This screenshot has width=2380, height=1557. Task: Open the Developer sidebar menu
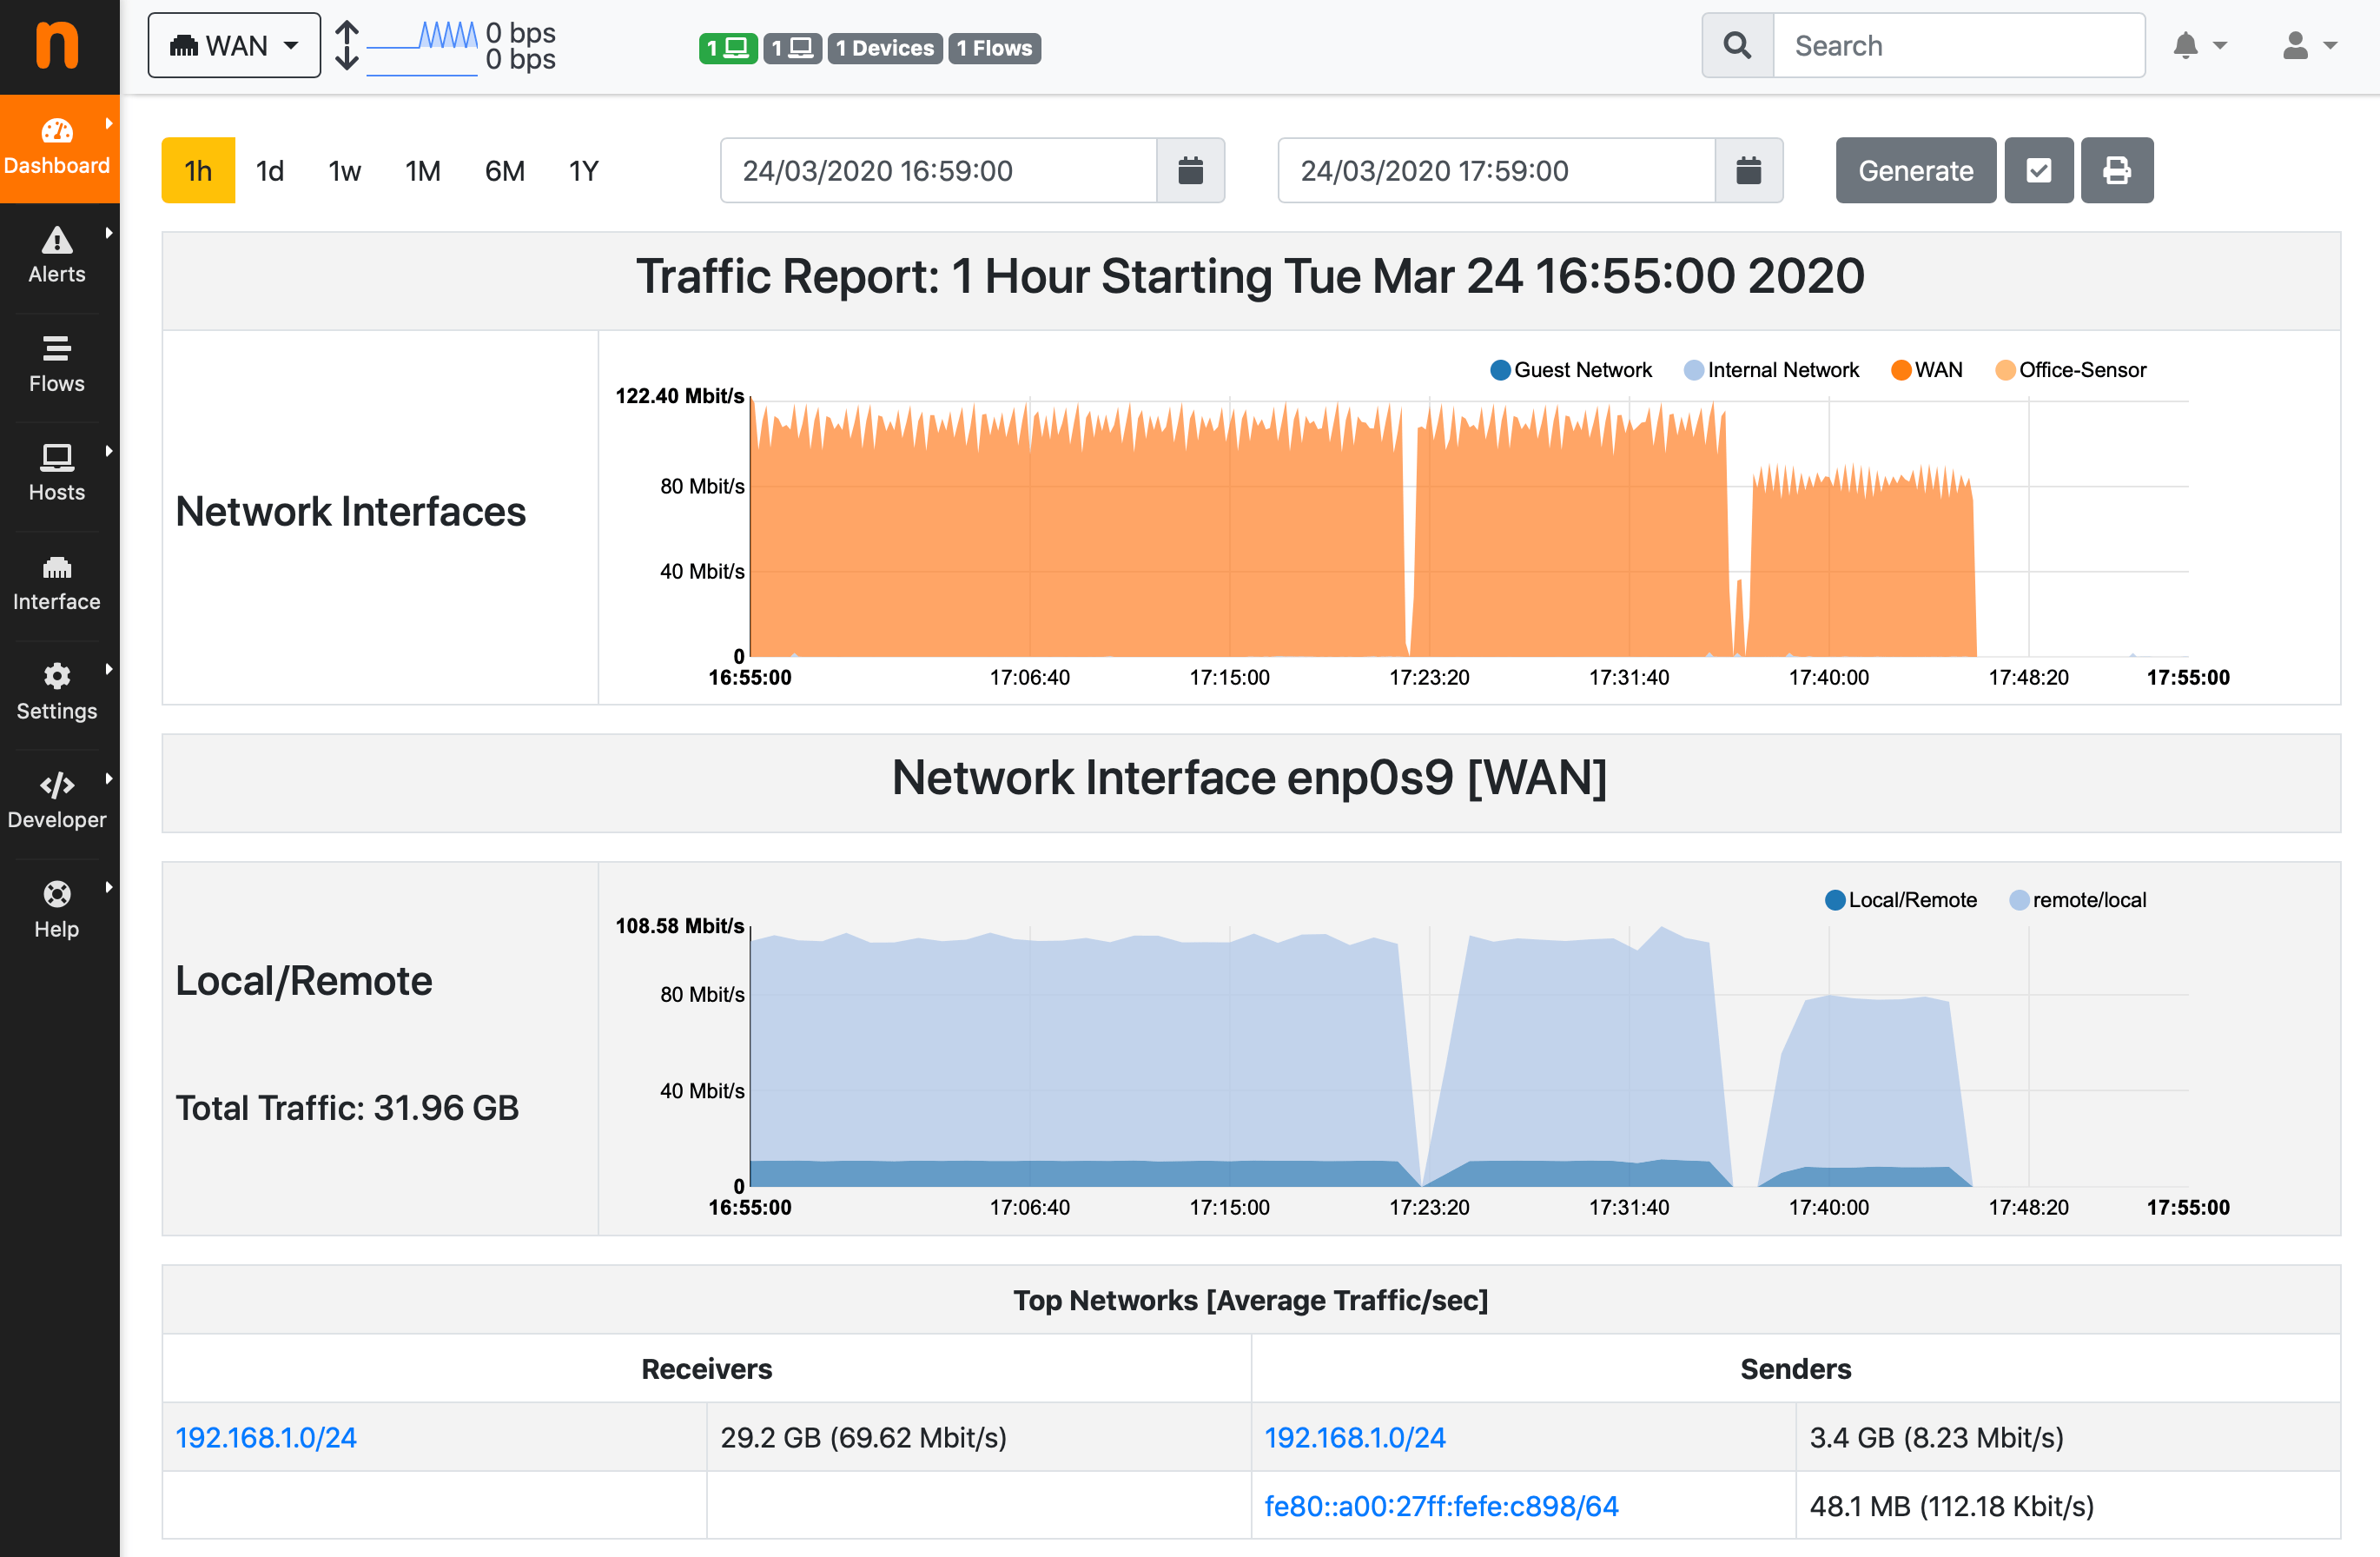tap(57, 800)
